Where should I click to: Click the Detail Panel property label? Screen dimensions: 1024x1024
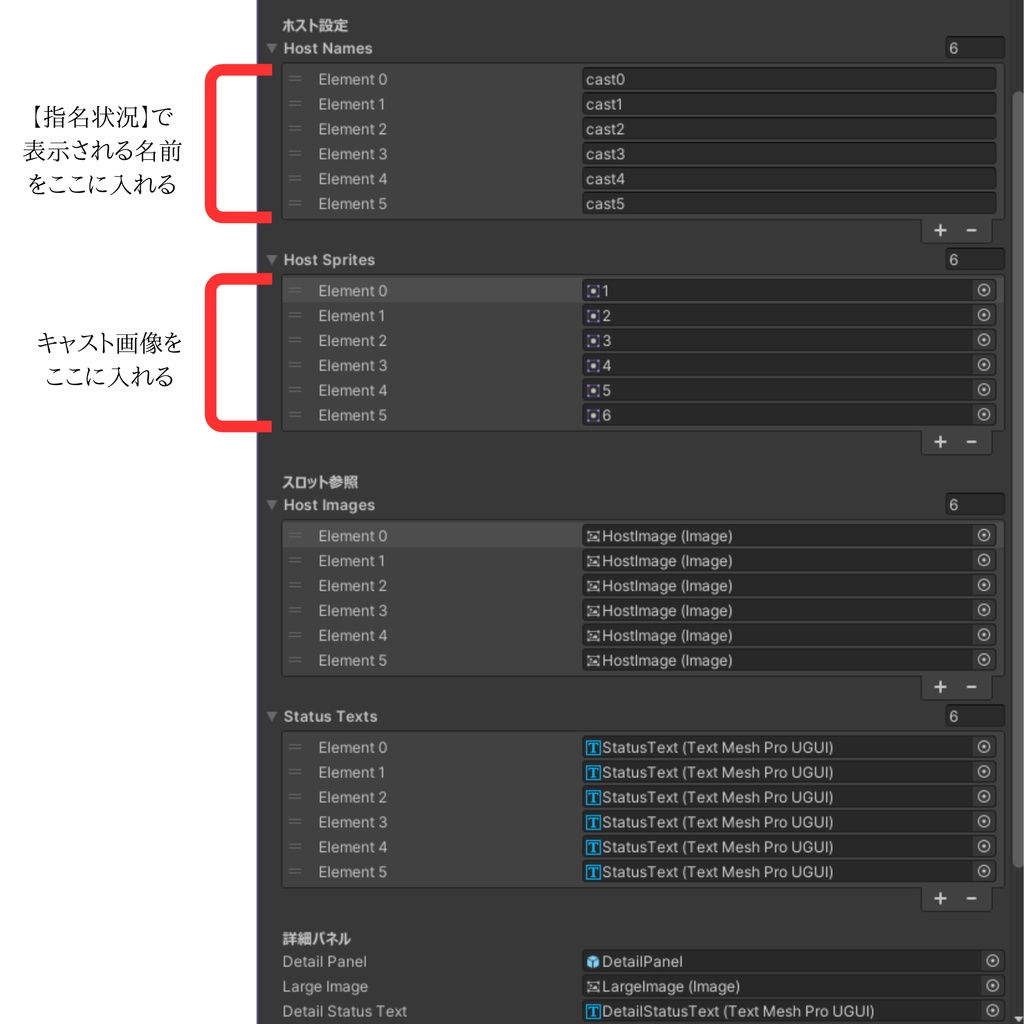coord(325,961)
